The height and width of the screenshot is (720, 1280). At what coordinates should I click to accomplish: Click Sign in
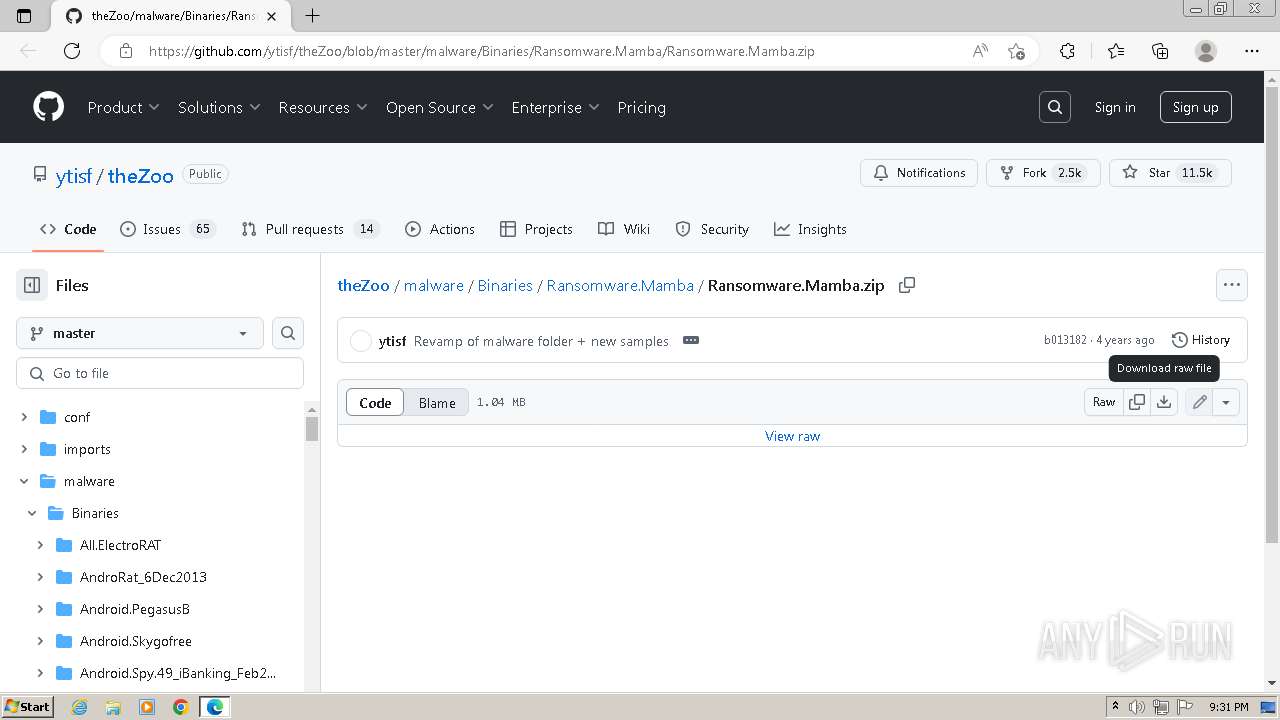tap(1115, 107)
